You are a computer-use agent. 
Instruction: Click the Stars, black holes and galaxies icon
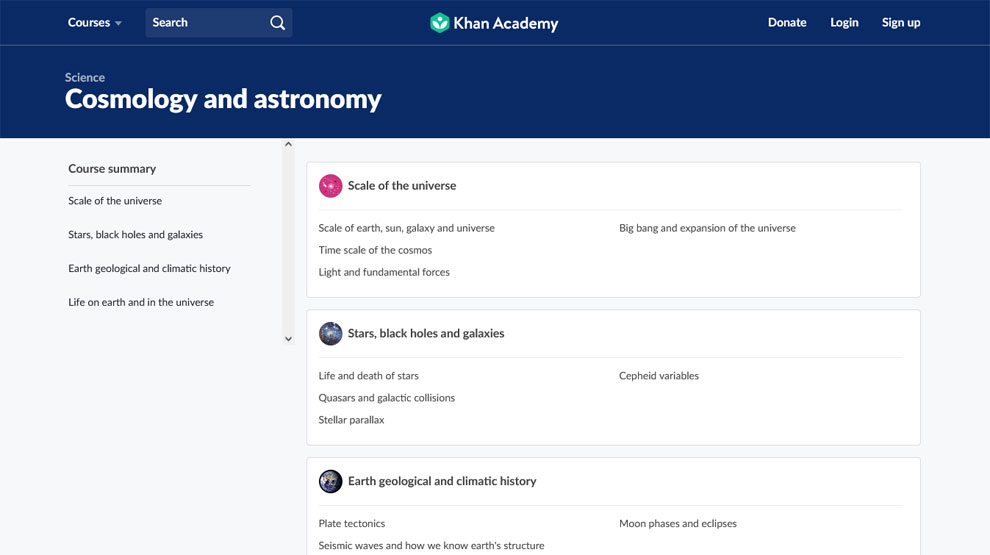click(x=330, y=334)
